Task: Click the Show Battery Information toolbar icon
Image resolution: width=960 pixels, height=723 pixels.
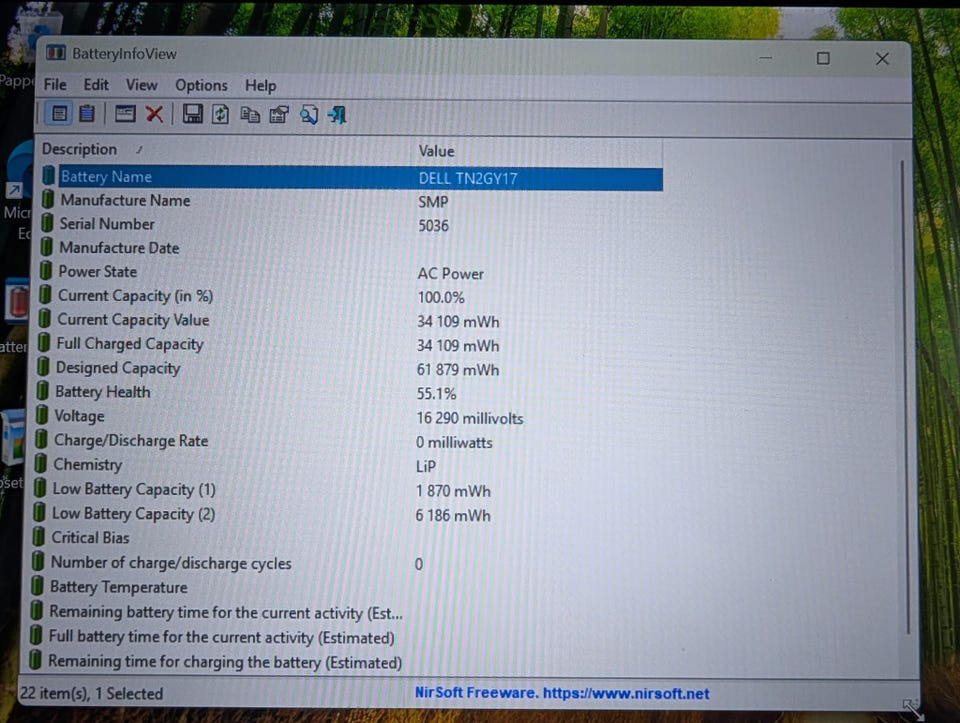Action: [x=59, y=114]
